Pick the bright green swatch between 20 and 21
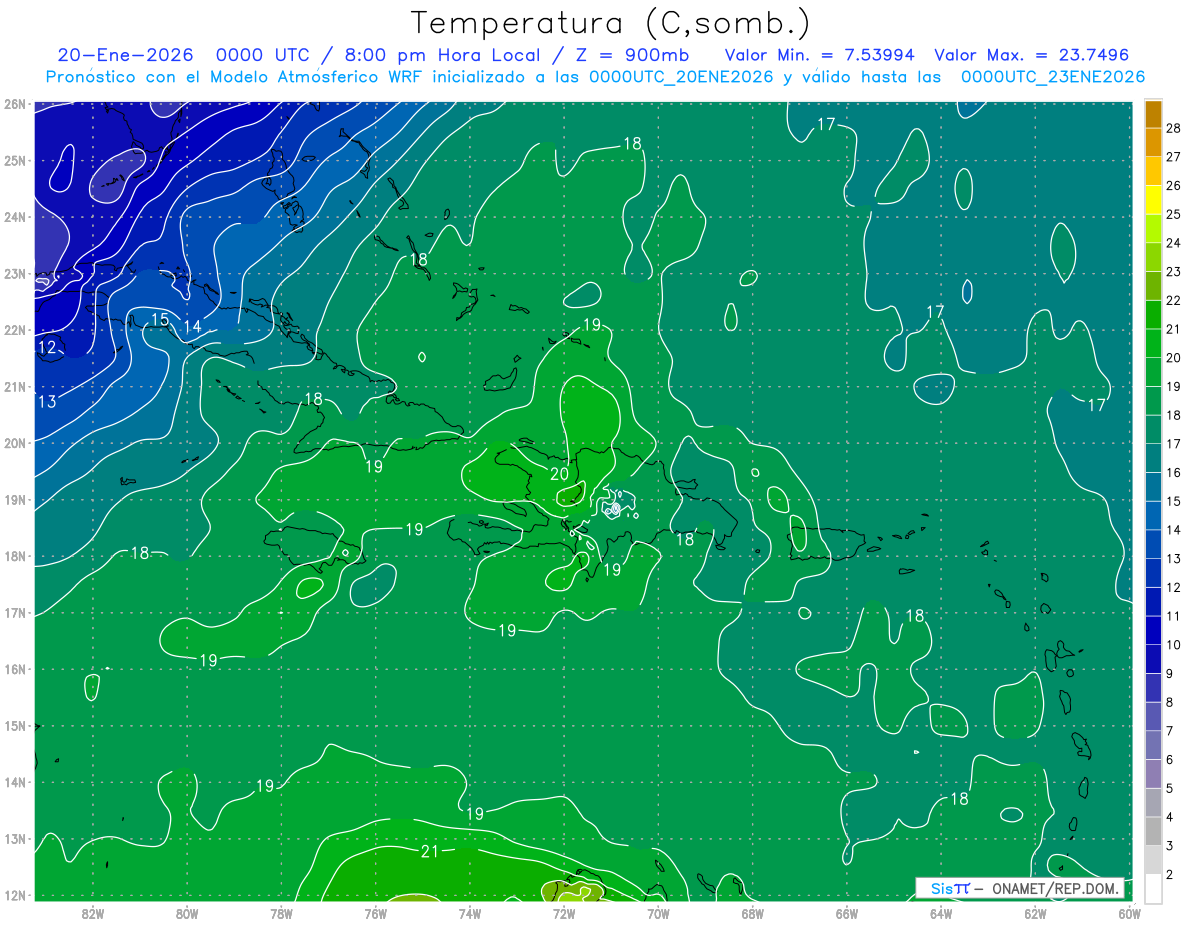The image size is (1200, 927). pos(1153,343)
